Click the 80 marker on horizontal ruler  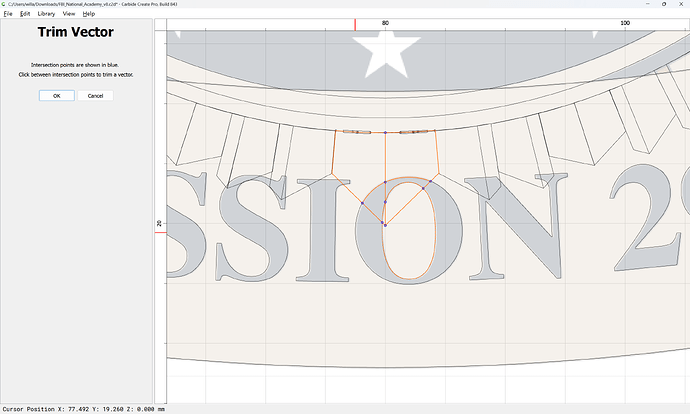click(x=385, y=23)
